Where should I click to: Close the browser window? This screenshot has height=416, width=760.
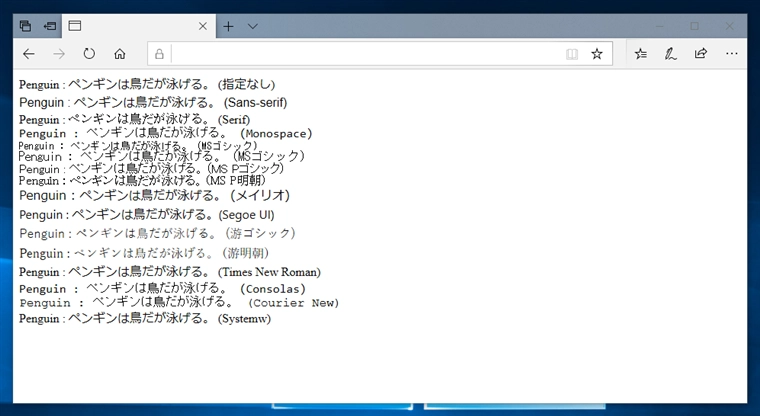[x=729, y=26]
